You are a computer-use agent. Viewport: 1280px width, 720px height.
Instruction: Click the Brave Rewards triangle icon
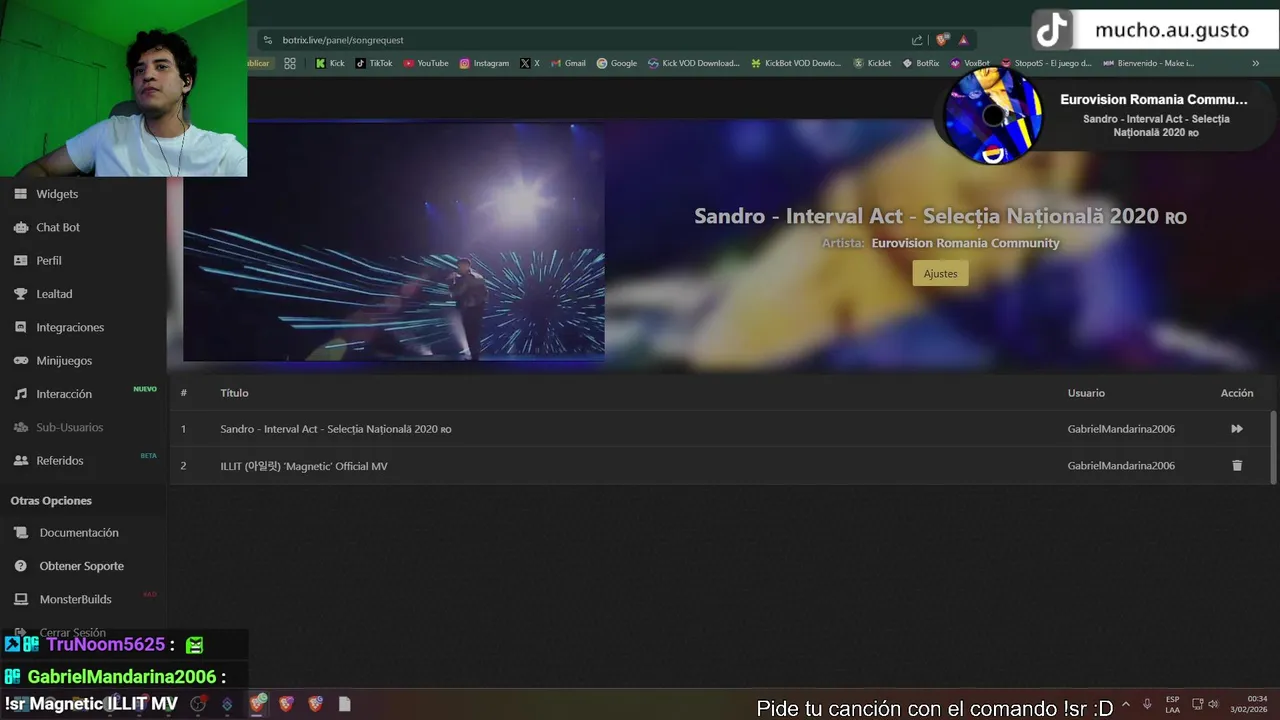[963, 40]
